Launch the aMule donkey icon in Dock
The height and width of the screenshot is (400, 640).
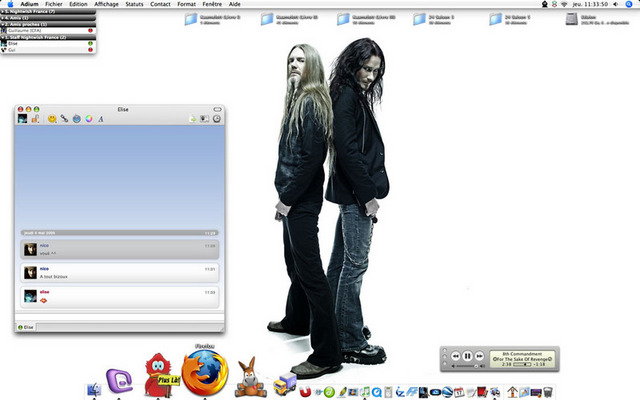tap(248, 377)
